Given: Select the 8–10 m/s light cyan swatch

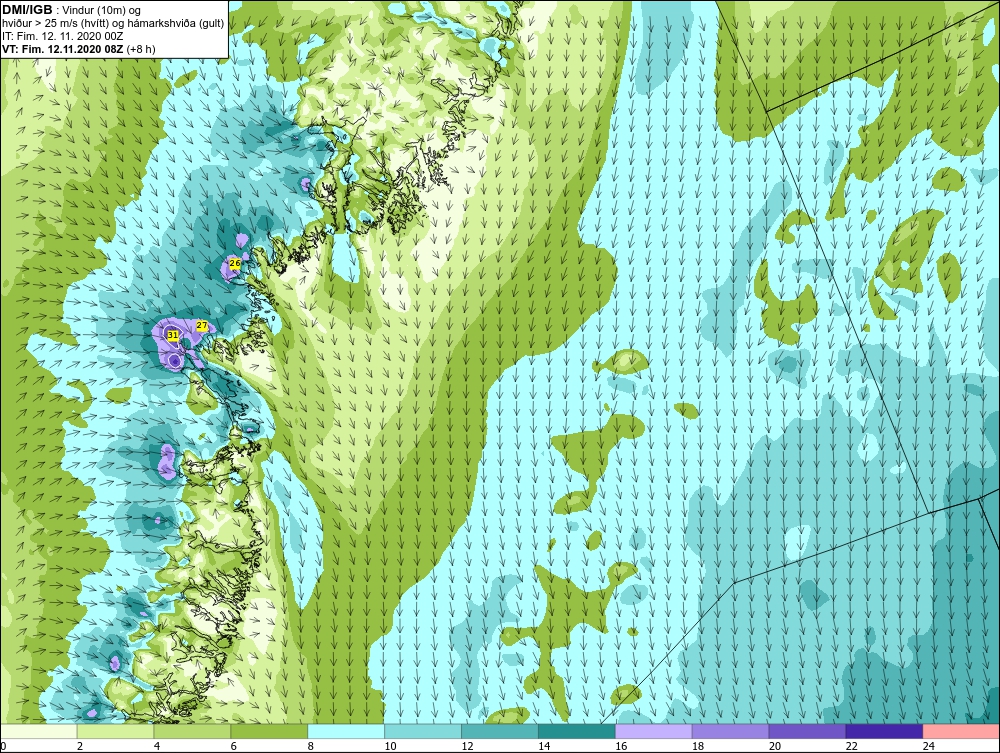Looking at the screenshot, I should 346,731.
